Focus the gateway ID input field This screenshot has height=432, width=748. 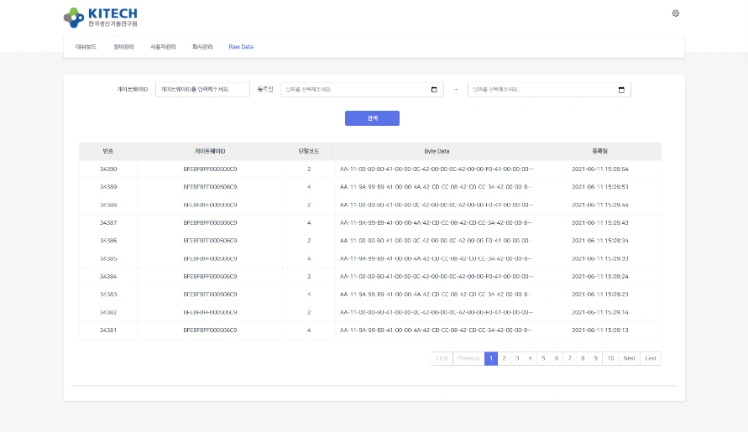tap(202, 89)
